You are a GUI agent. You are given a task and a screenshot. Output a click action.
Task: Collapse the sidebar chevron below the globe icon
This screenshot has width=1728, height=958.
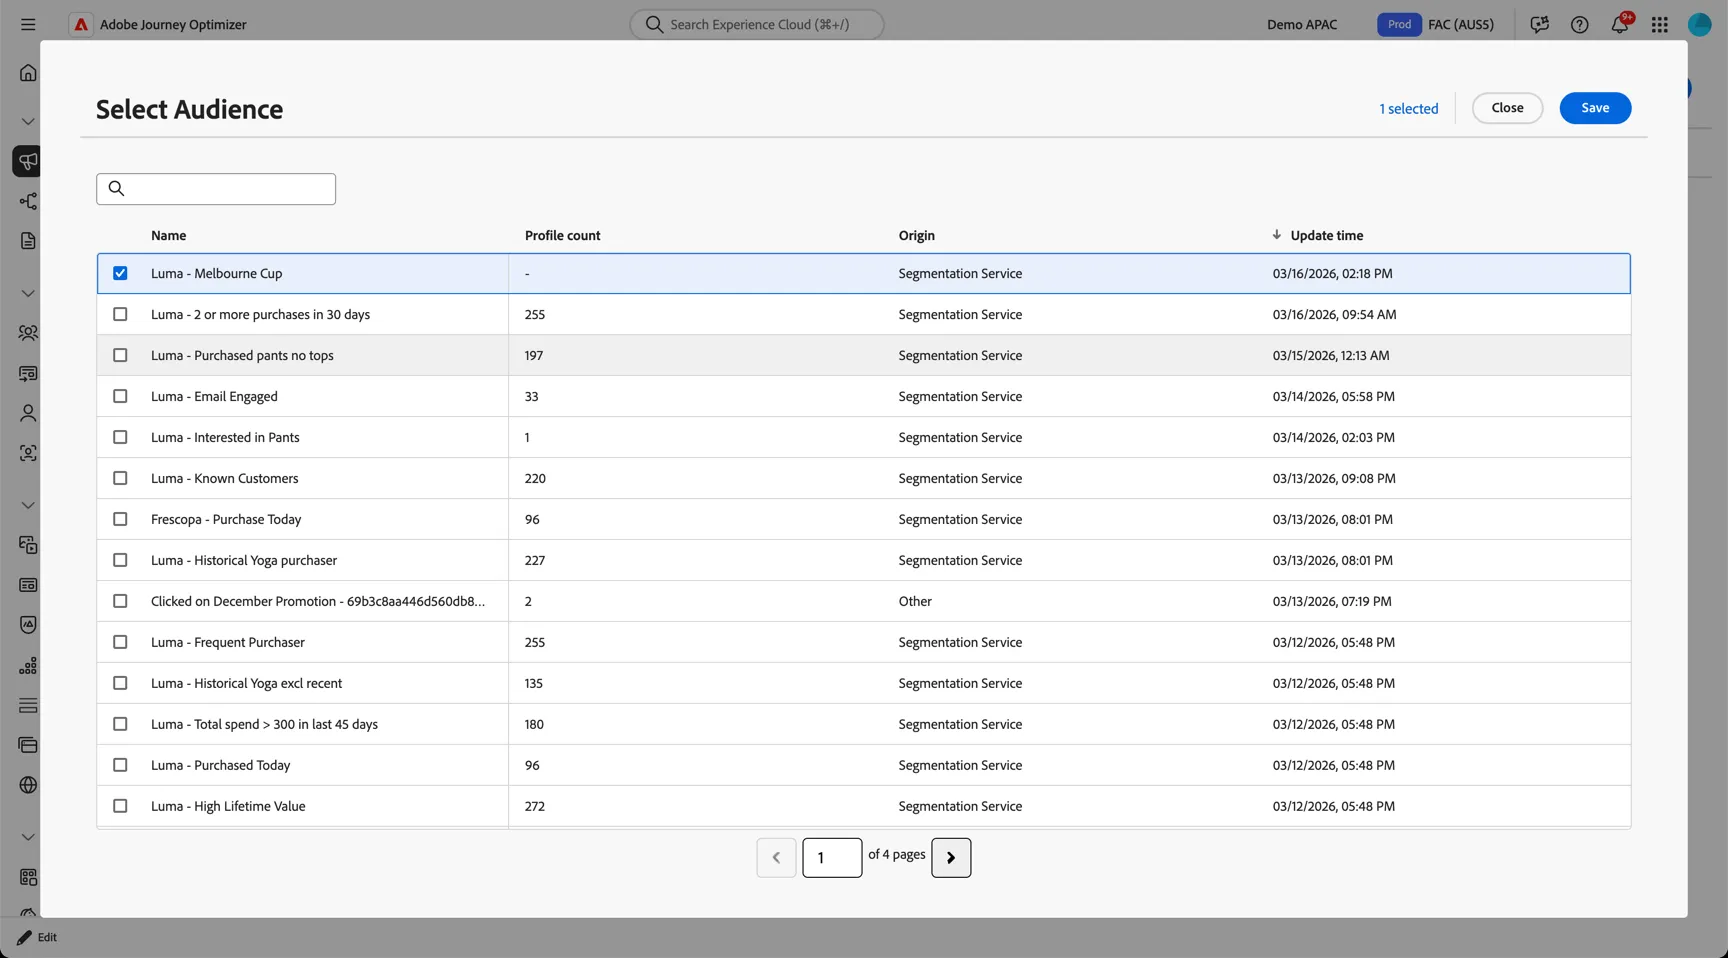pyautogui.click(x=28, y=837)
